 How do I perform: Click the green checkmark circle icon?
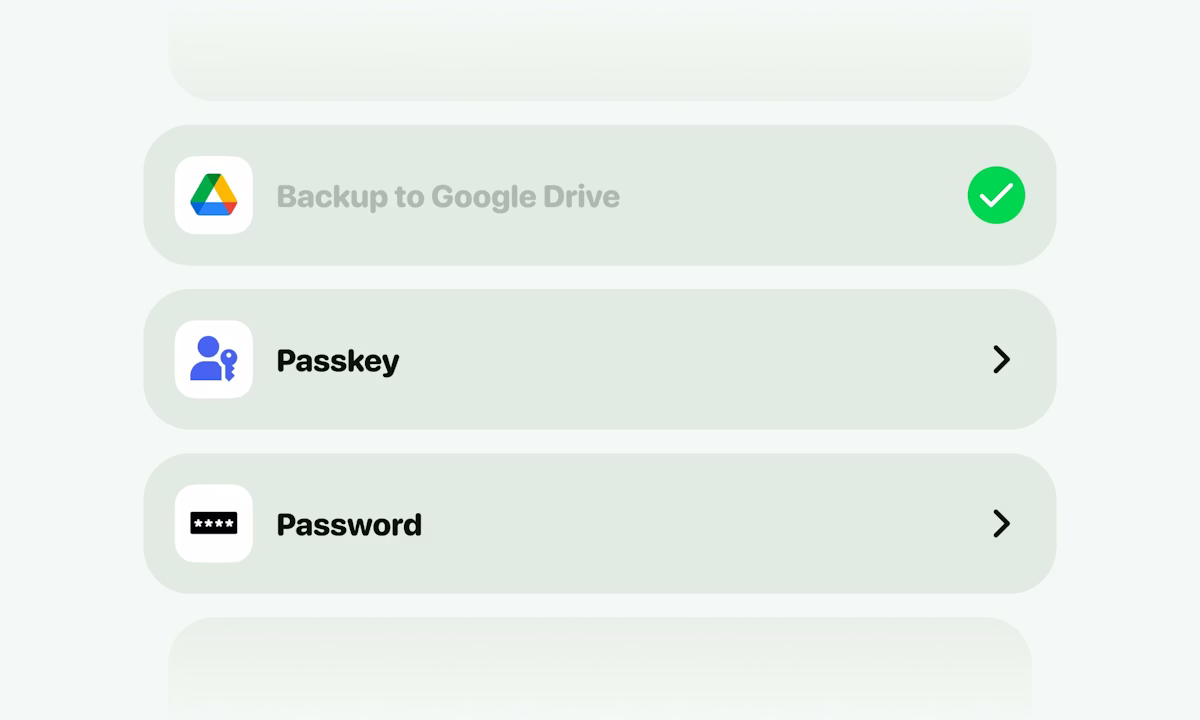click(996, 195)
